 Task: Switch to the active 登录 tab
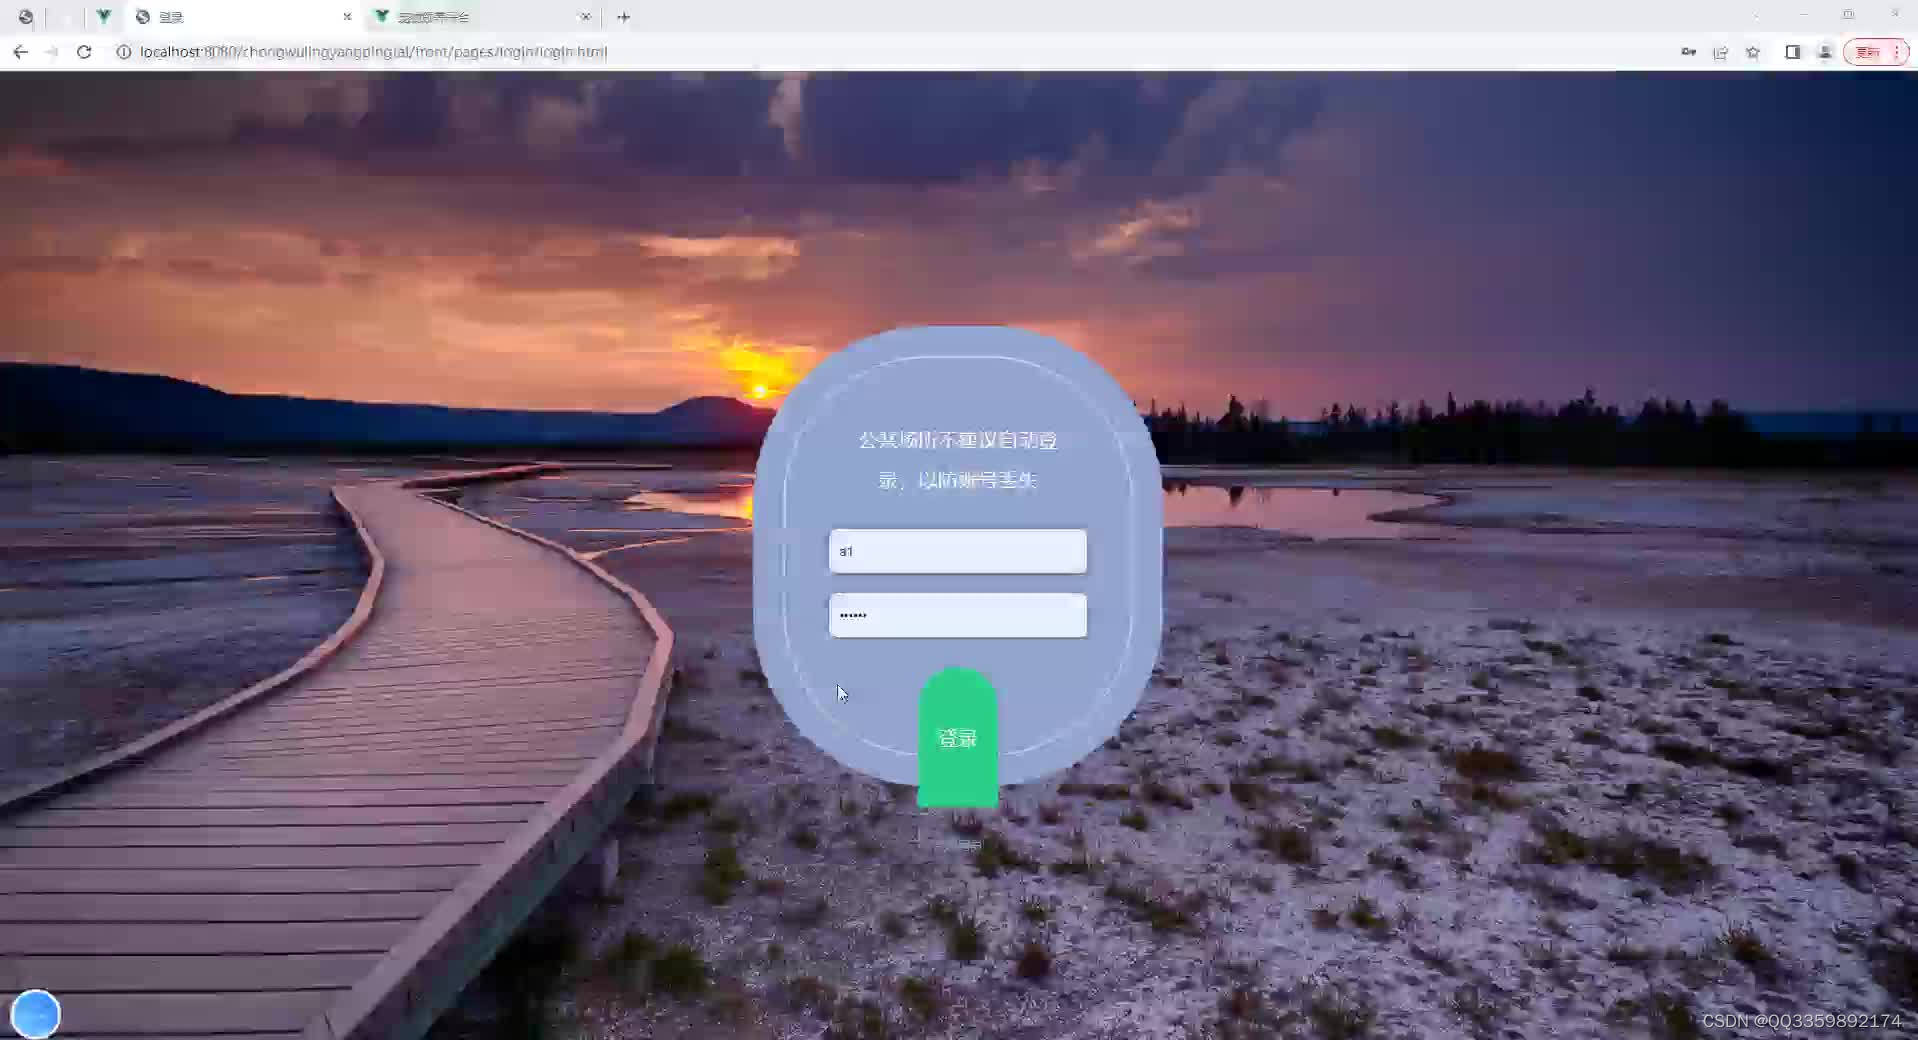pyautogui.click(x=242, y=17)
